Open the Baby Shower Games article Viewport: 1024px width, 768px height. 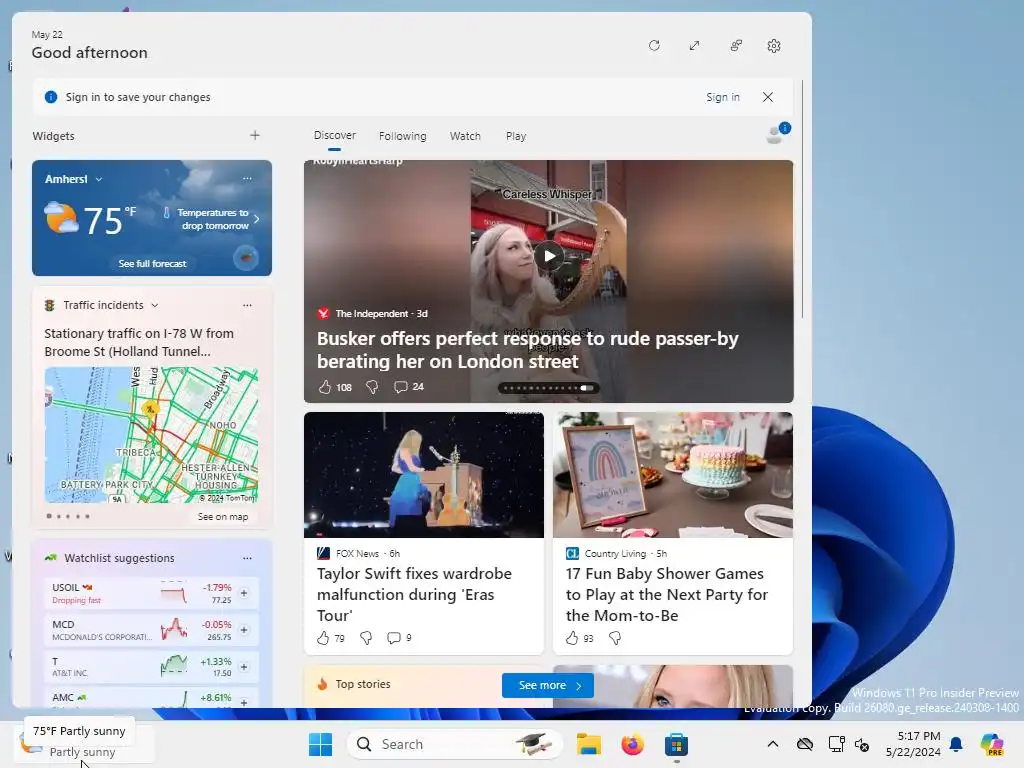(x=667, y=594)
